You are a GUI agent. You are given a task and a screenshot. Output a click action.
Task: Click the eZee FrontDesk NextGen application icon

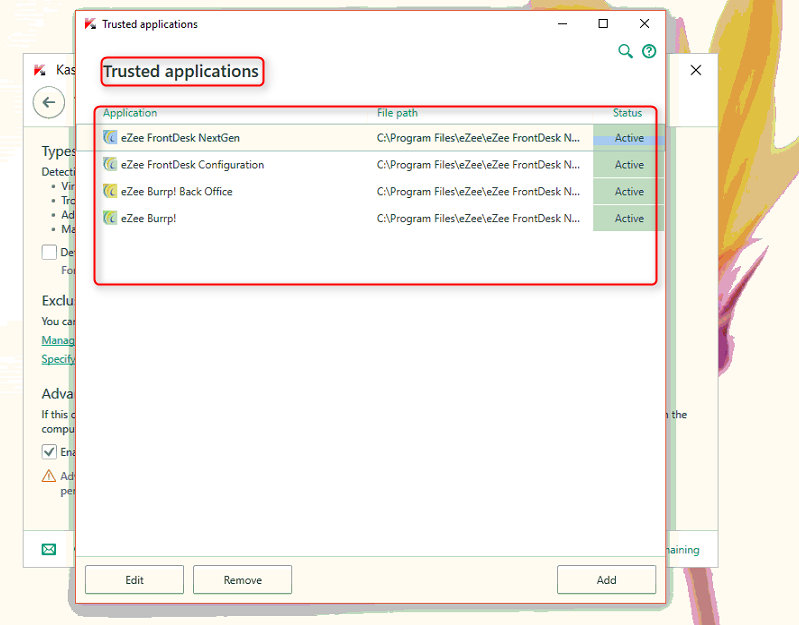point(110,138)
